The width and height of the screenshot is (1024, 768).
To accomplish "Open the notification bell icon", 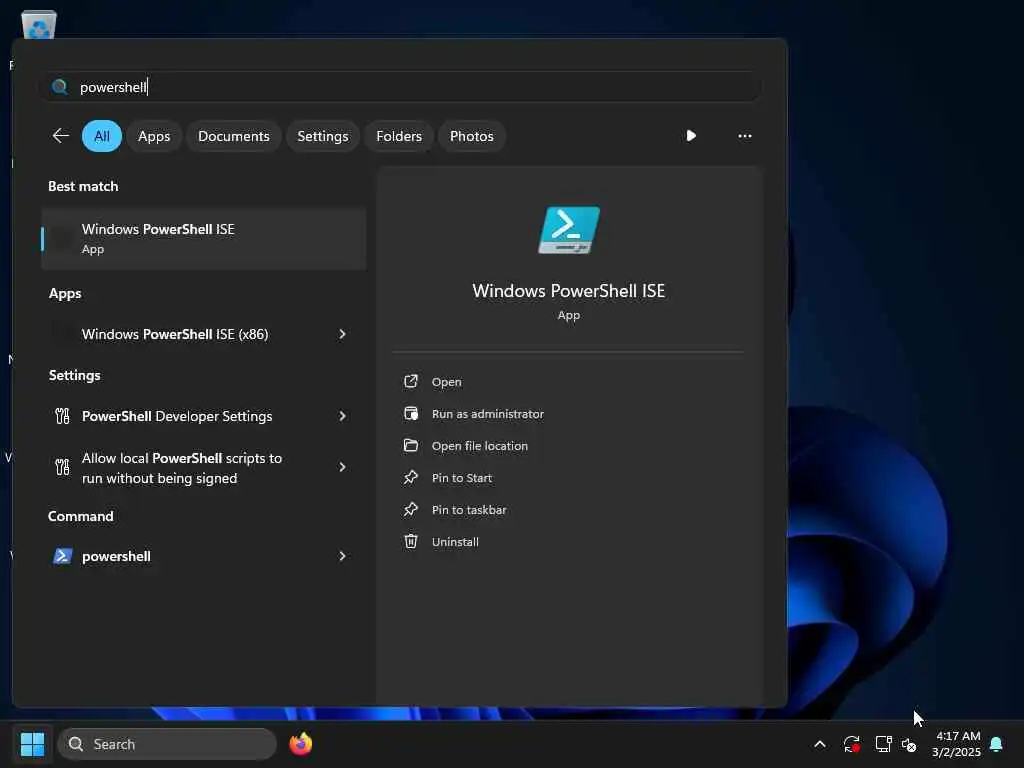I will pyautogui.click(x=997, y=744).
